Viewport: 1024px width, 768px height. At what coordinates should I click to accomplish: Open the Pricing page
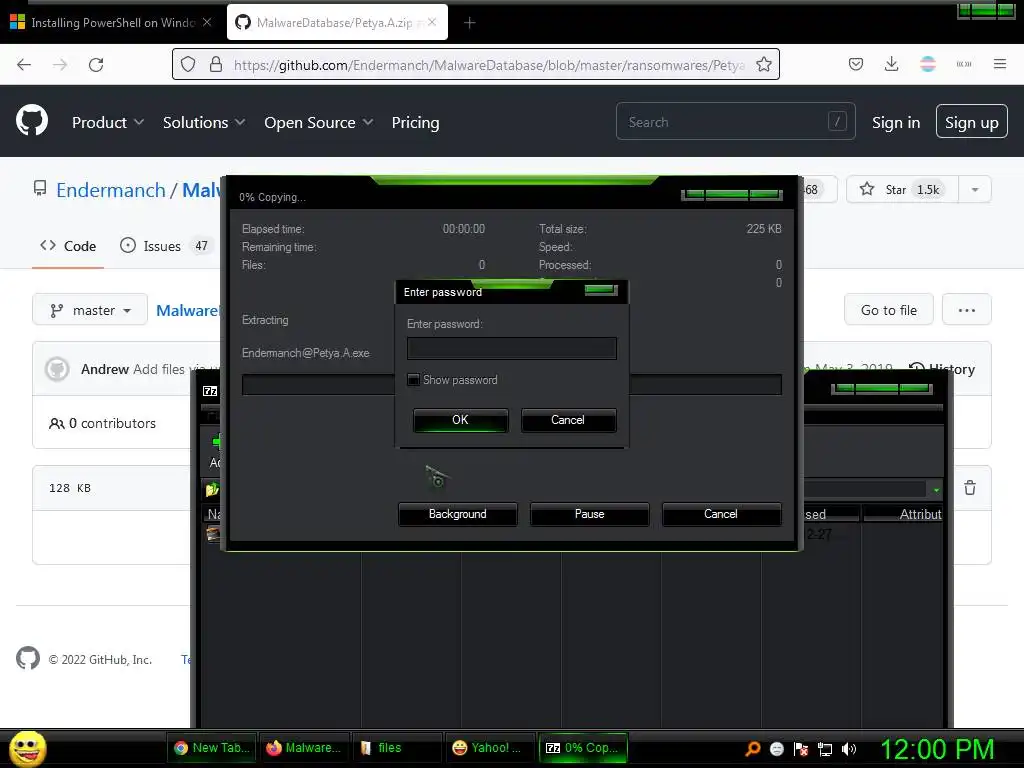[415, 123]
